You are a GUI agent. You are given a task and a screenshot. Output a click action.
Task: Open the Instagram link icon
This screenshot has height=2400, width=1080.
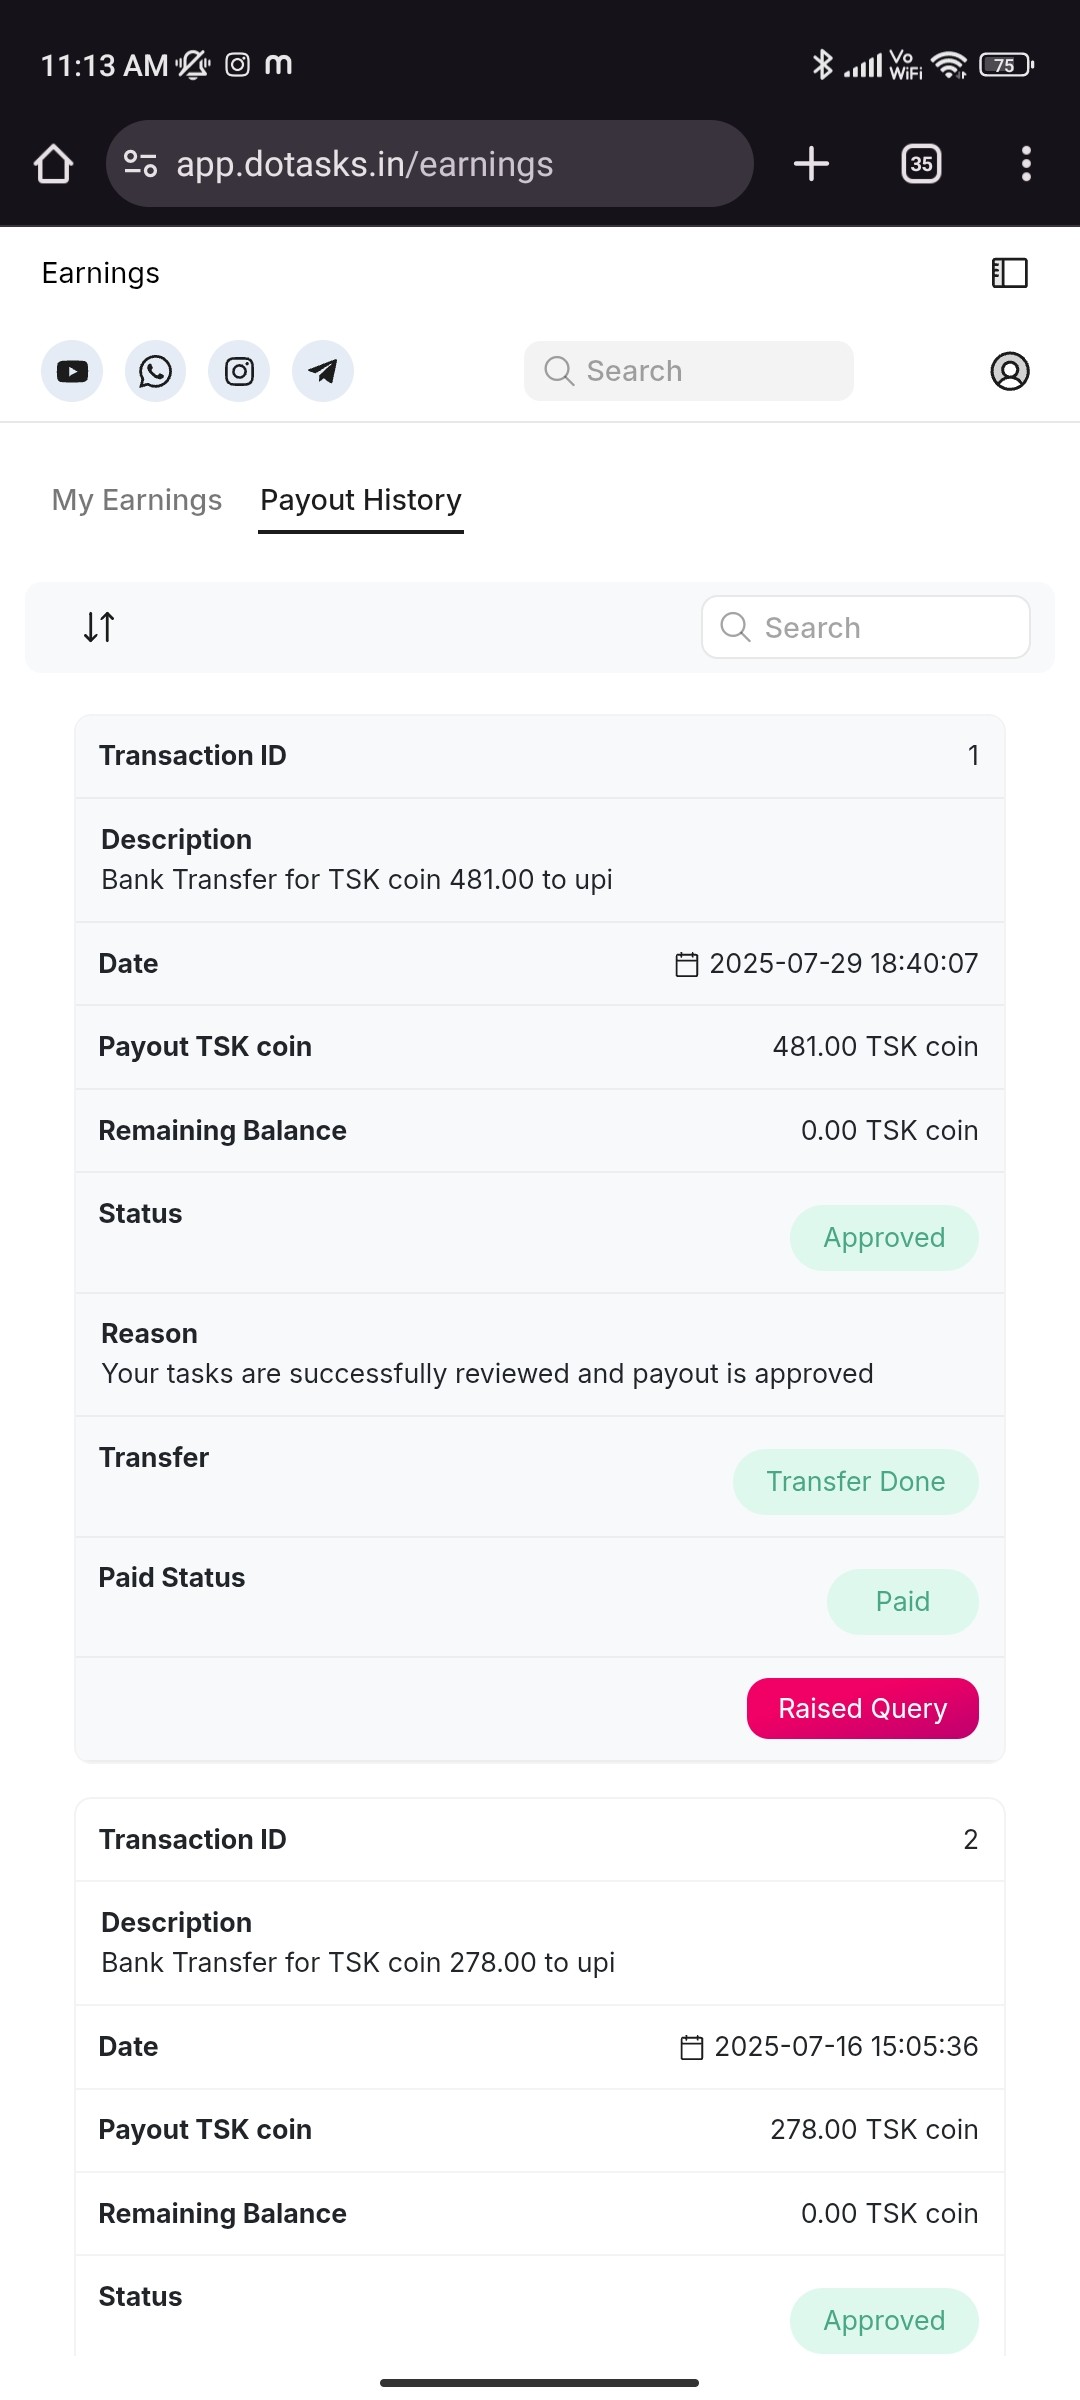pos(239,372)
